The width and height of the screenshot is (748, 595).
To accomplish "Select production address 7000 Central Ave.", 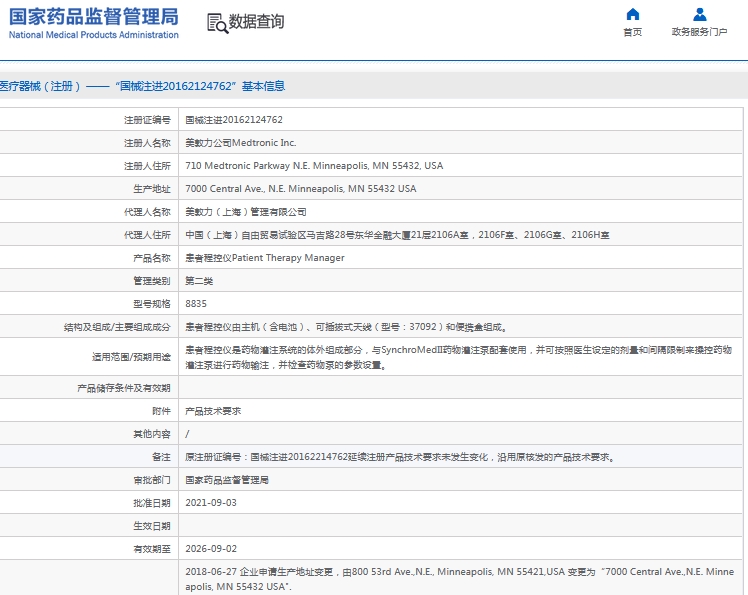I will (x=301, y=188).
